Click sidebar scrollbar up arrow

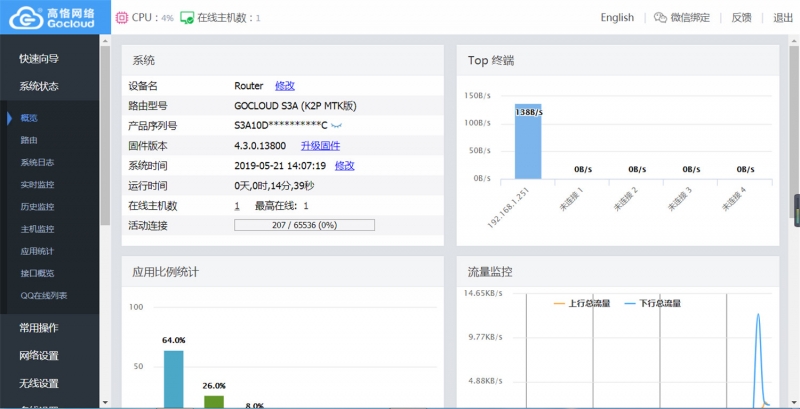105,40
